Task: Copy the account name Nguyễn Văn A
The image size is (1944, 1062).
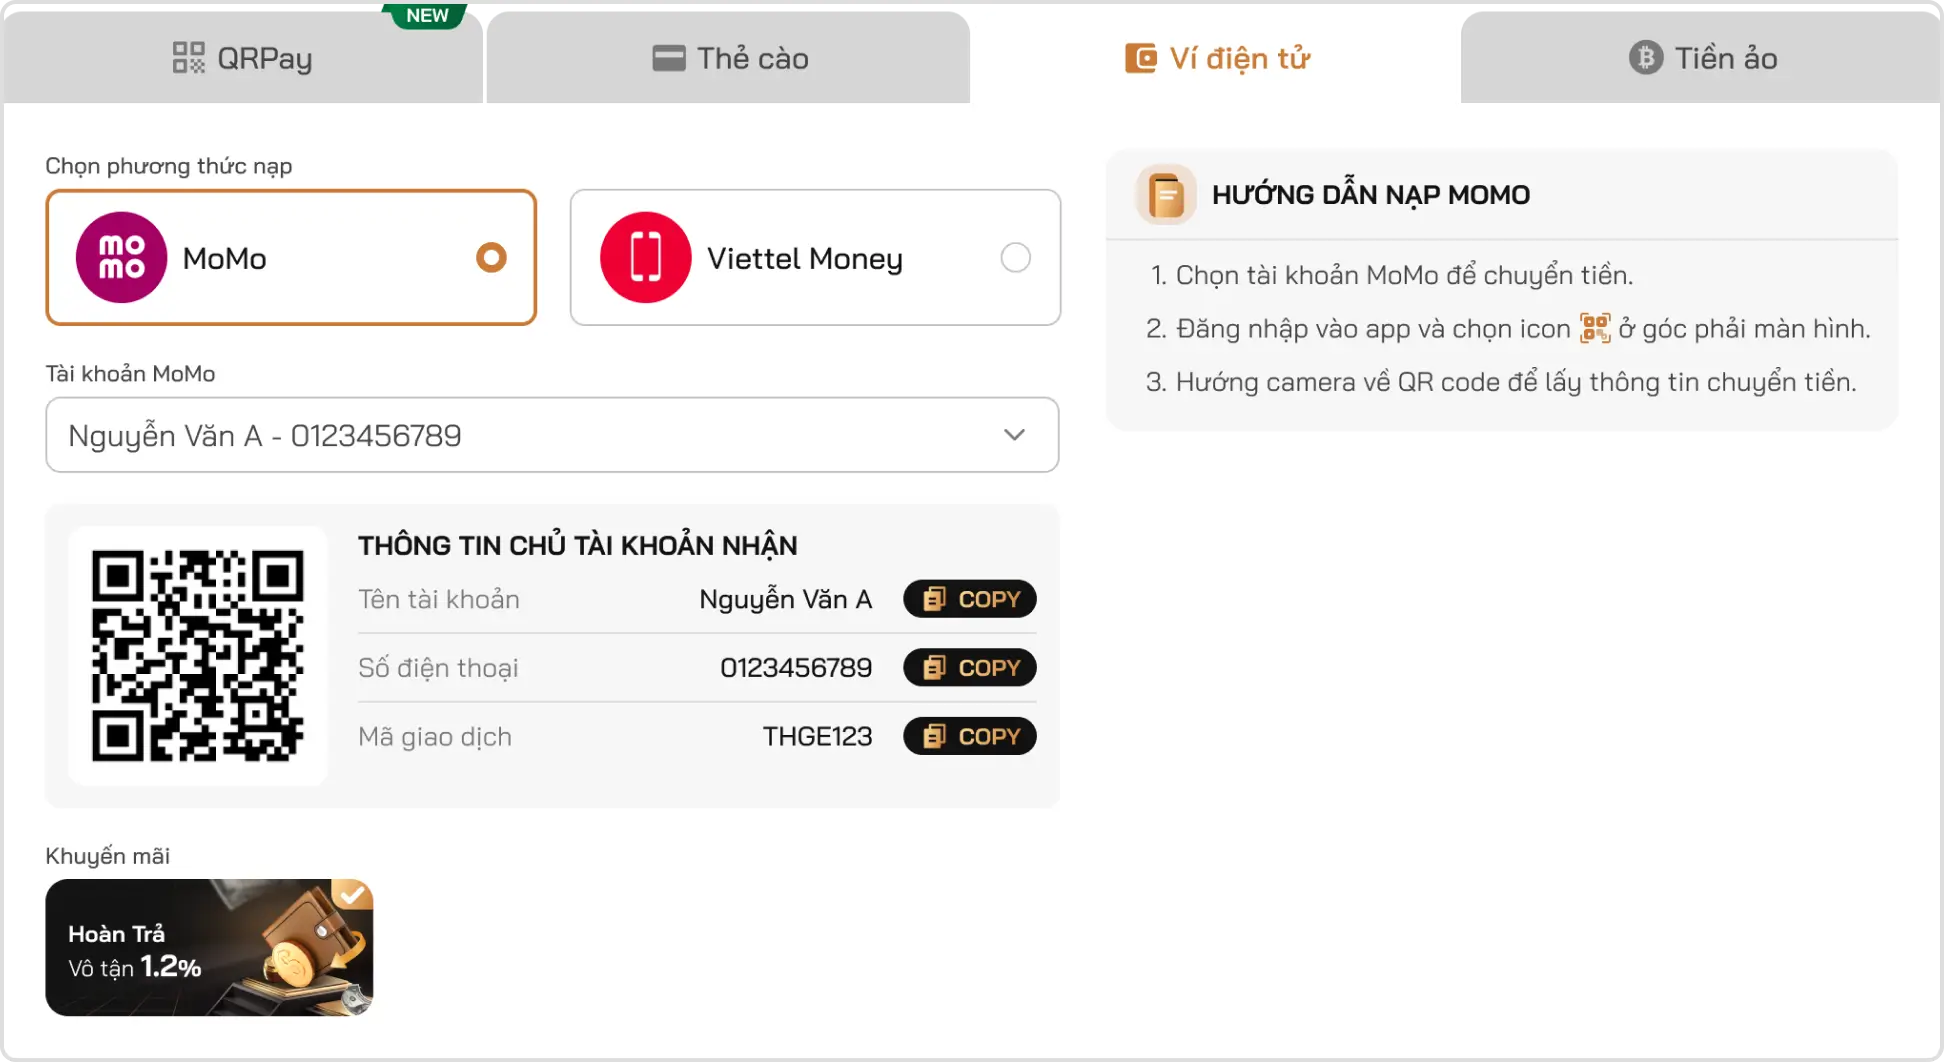Action: [x=969, y=599]
